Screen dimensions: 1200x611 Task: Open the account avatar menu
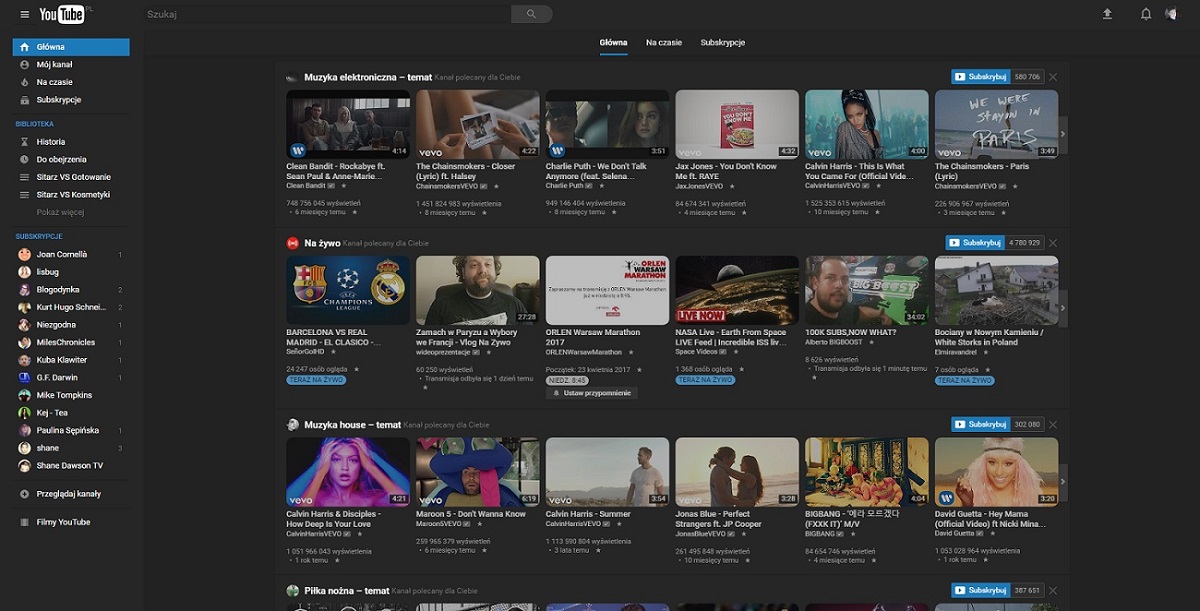tap(1170, 14)
